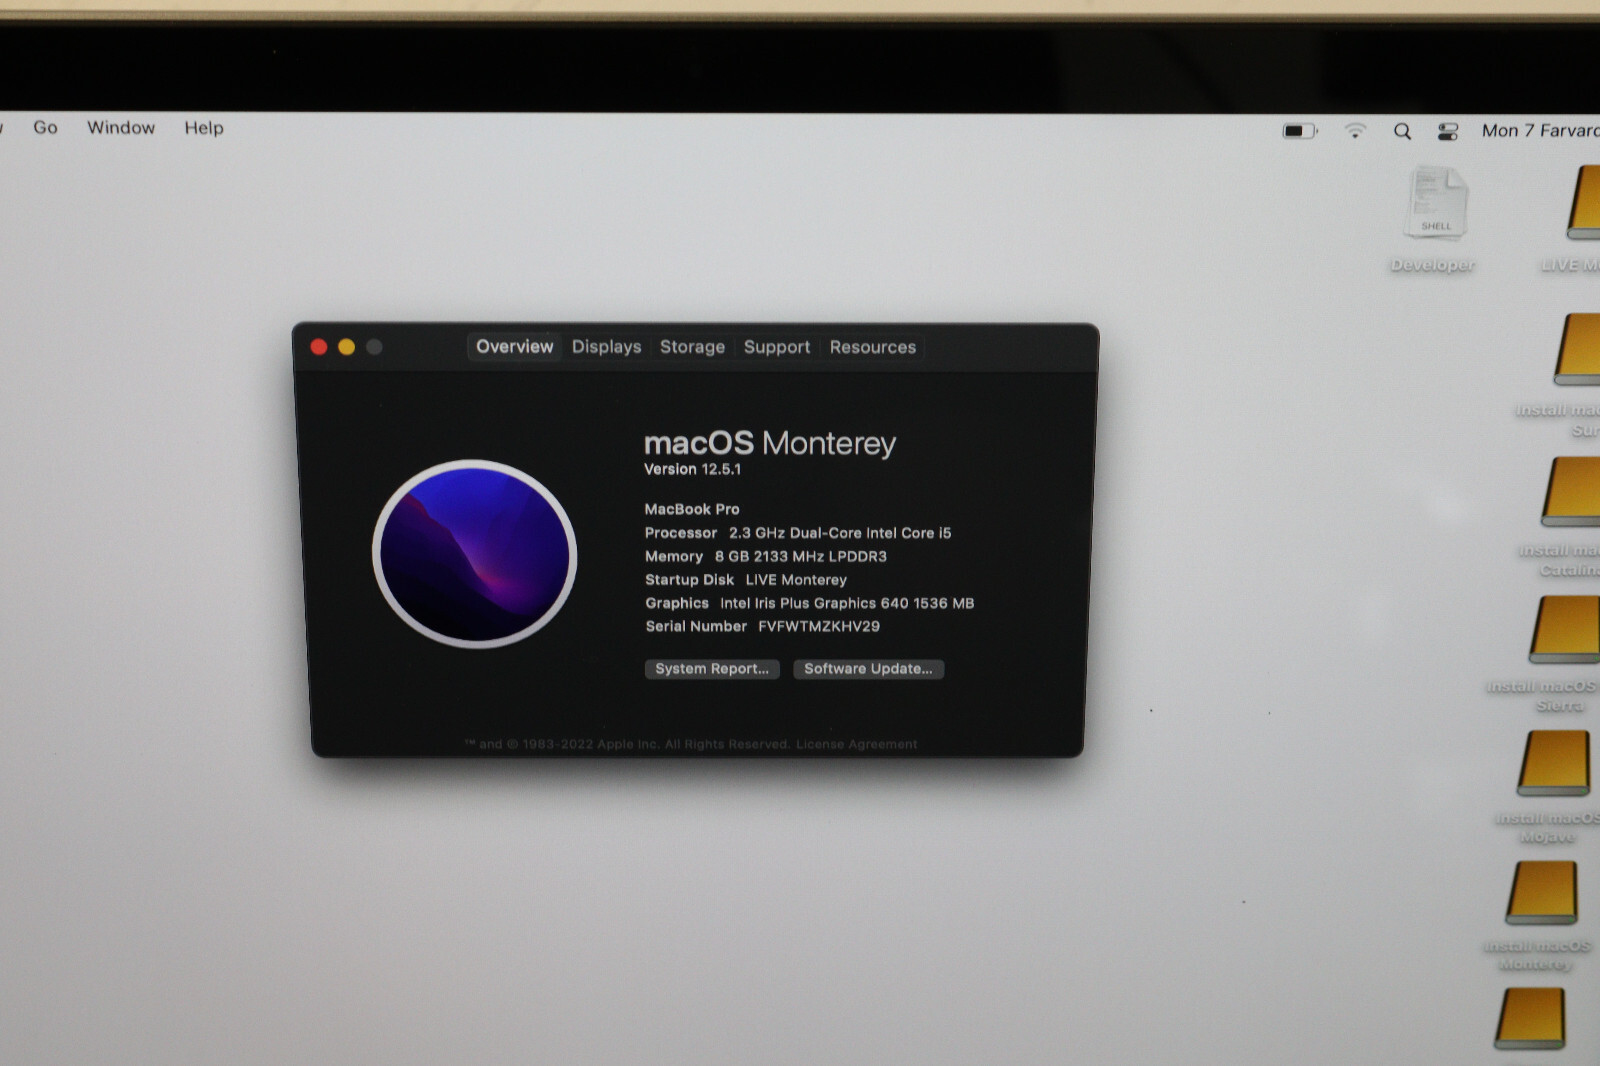Open the License Agreement link
Screen dimensions: 1600x1066
856,744
